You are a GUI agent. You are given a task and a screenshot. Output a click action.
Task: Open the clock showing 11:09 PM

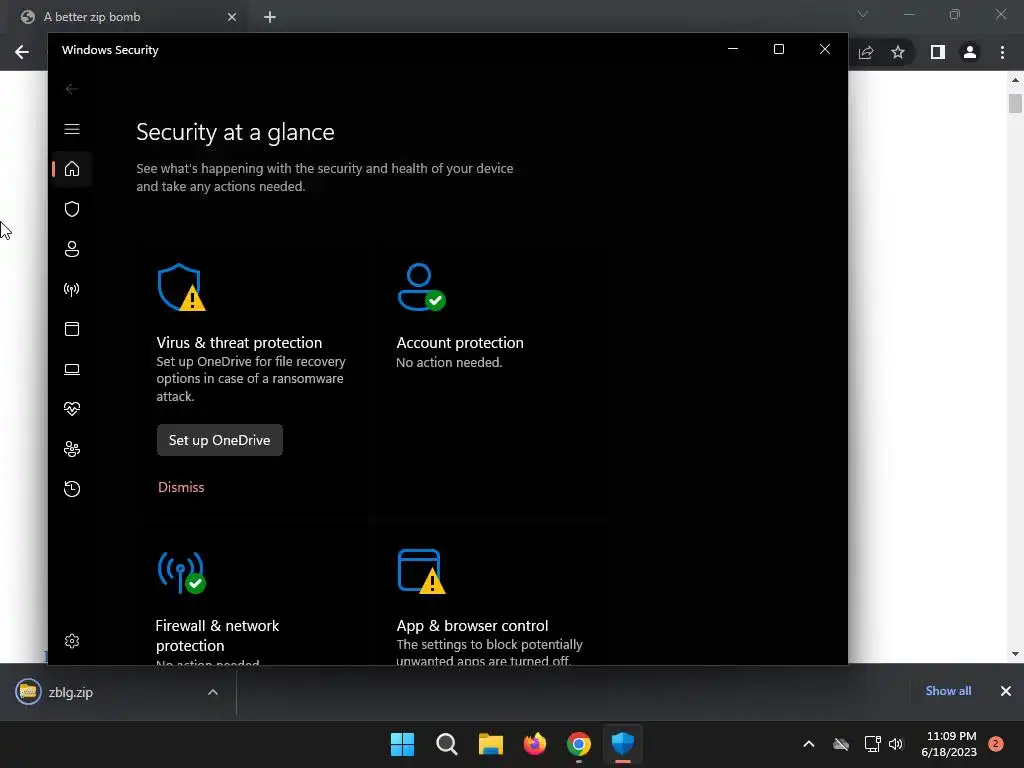click(x=949, y=744)
